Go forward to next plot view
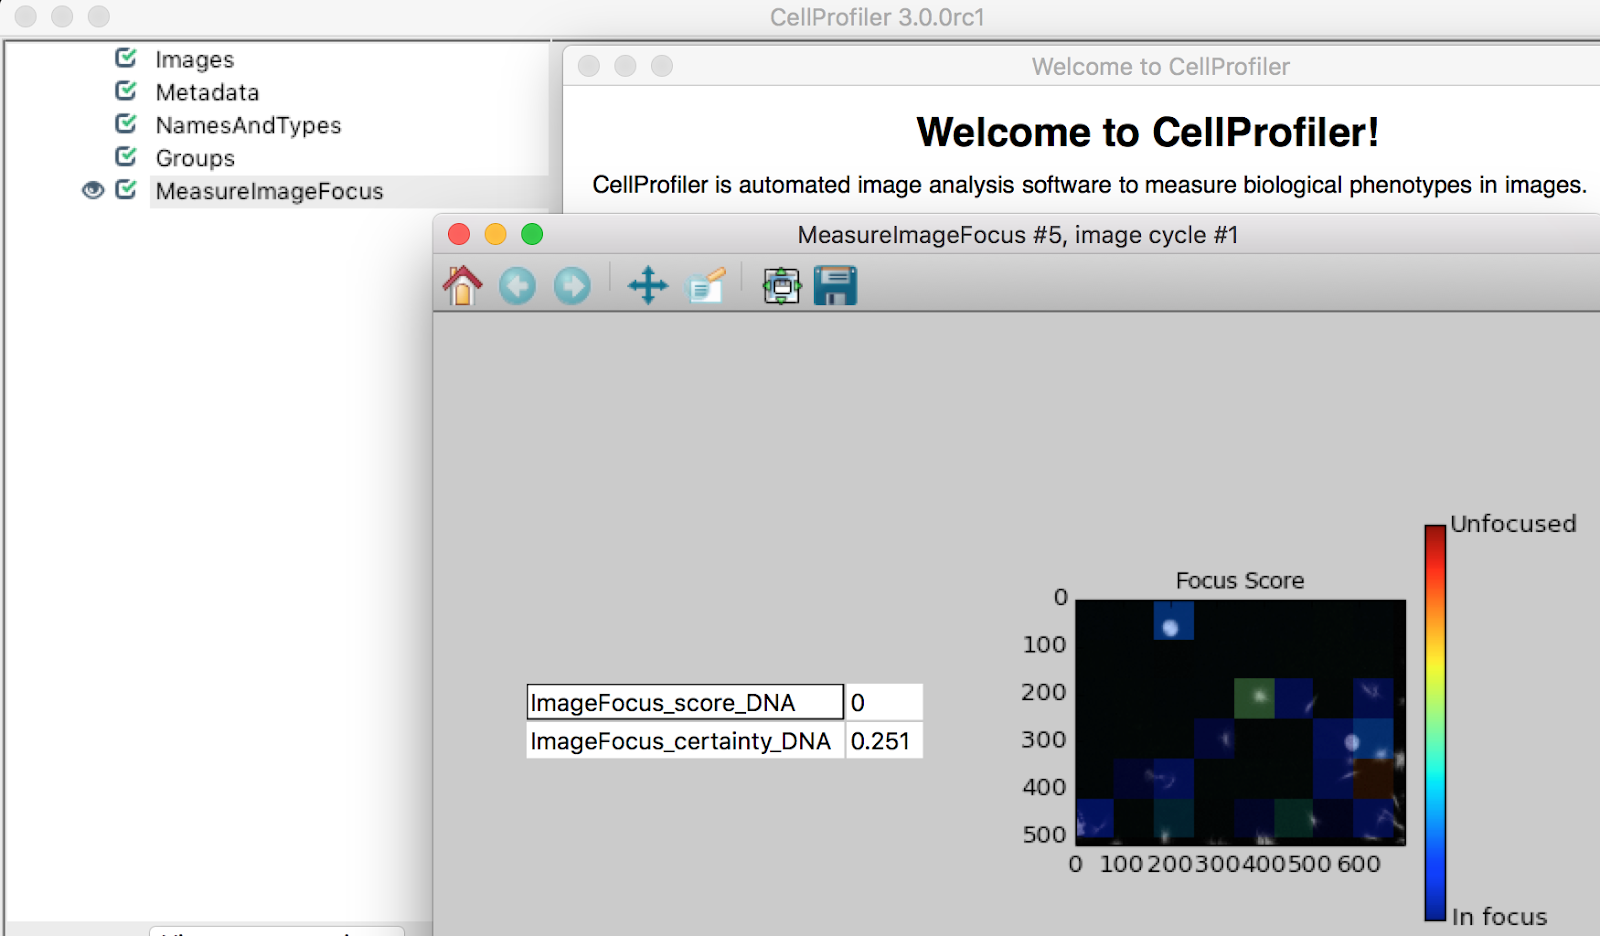The height and width of the screenshot is (936, 1600). [572, 286]
